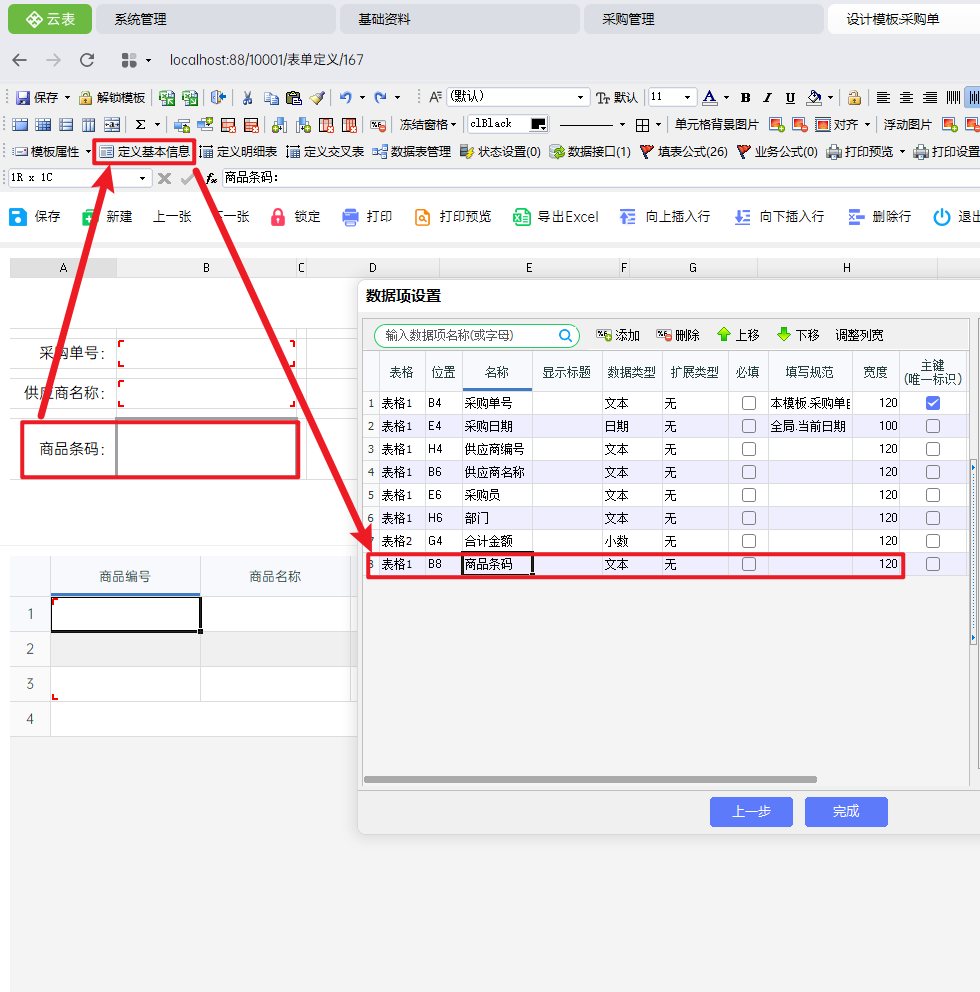Check required checkbox for 采购单号 row
Image resolution: width=980 pixels, height=992 pixels.
coord(748,403)
